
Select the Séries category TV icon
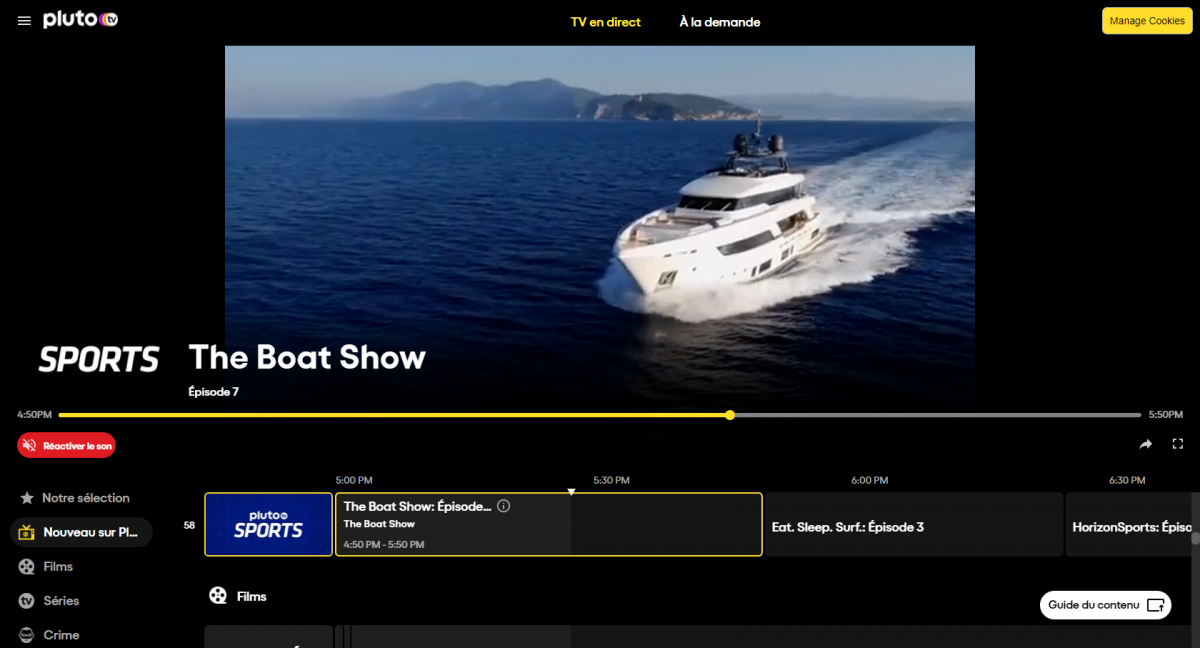click(26, 601)
